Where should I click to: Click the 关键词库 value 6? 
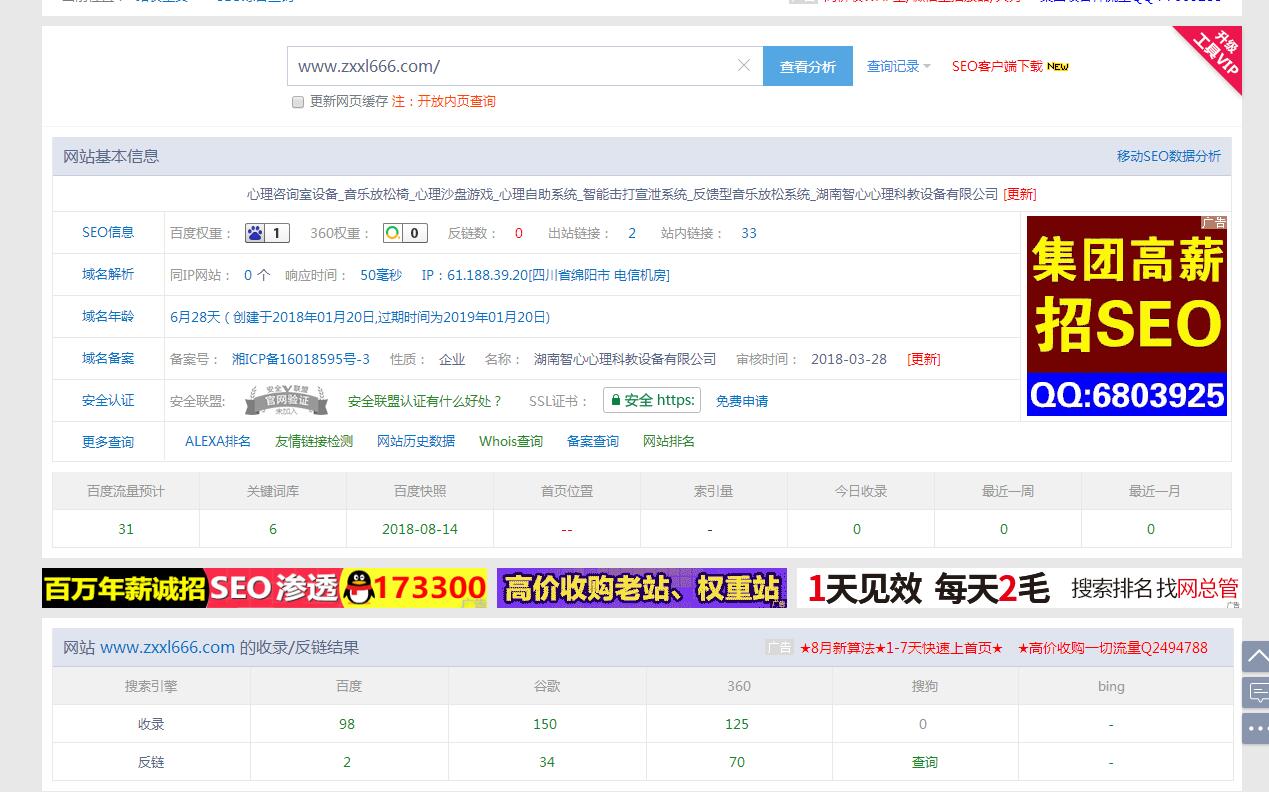click(x=273, y=529)
